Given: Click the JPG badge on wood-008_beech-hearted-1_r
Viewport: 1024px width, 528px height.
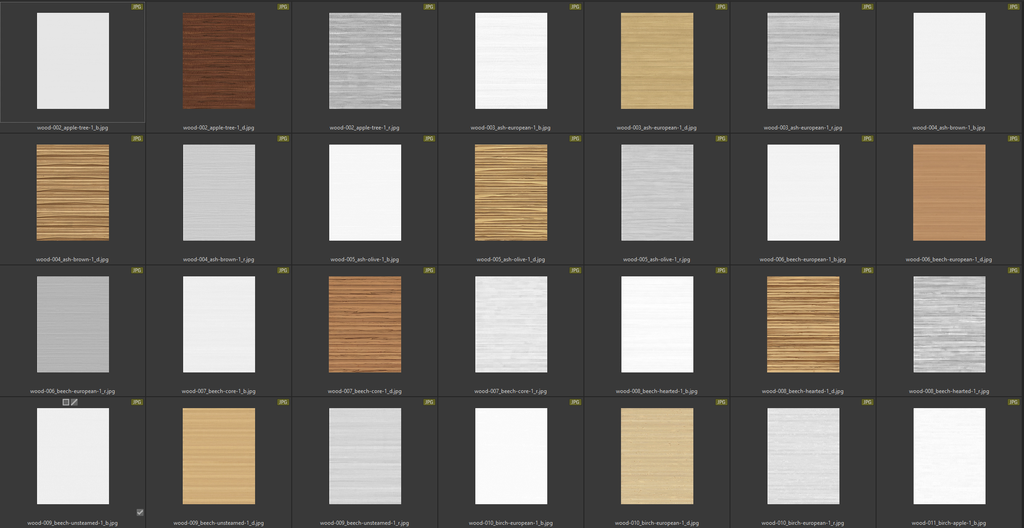Looking at the screenshot, I should (1013, 271).
